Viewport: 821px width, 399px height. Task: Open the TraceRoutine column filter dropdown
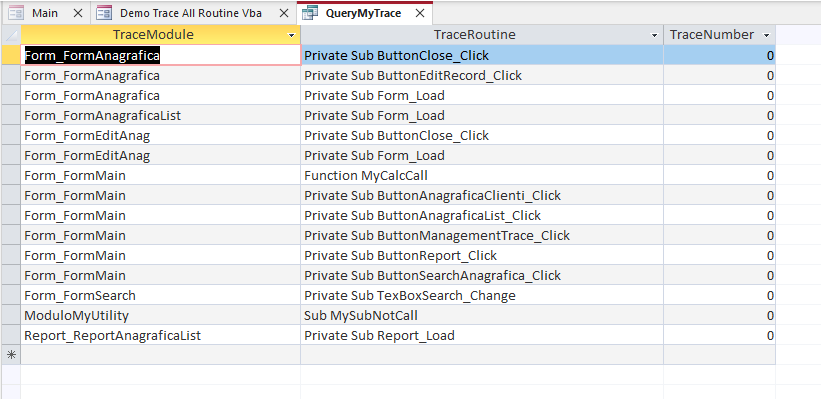click(654, 35)
